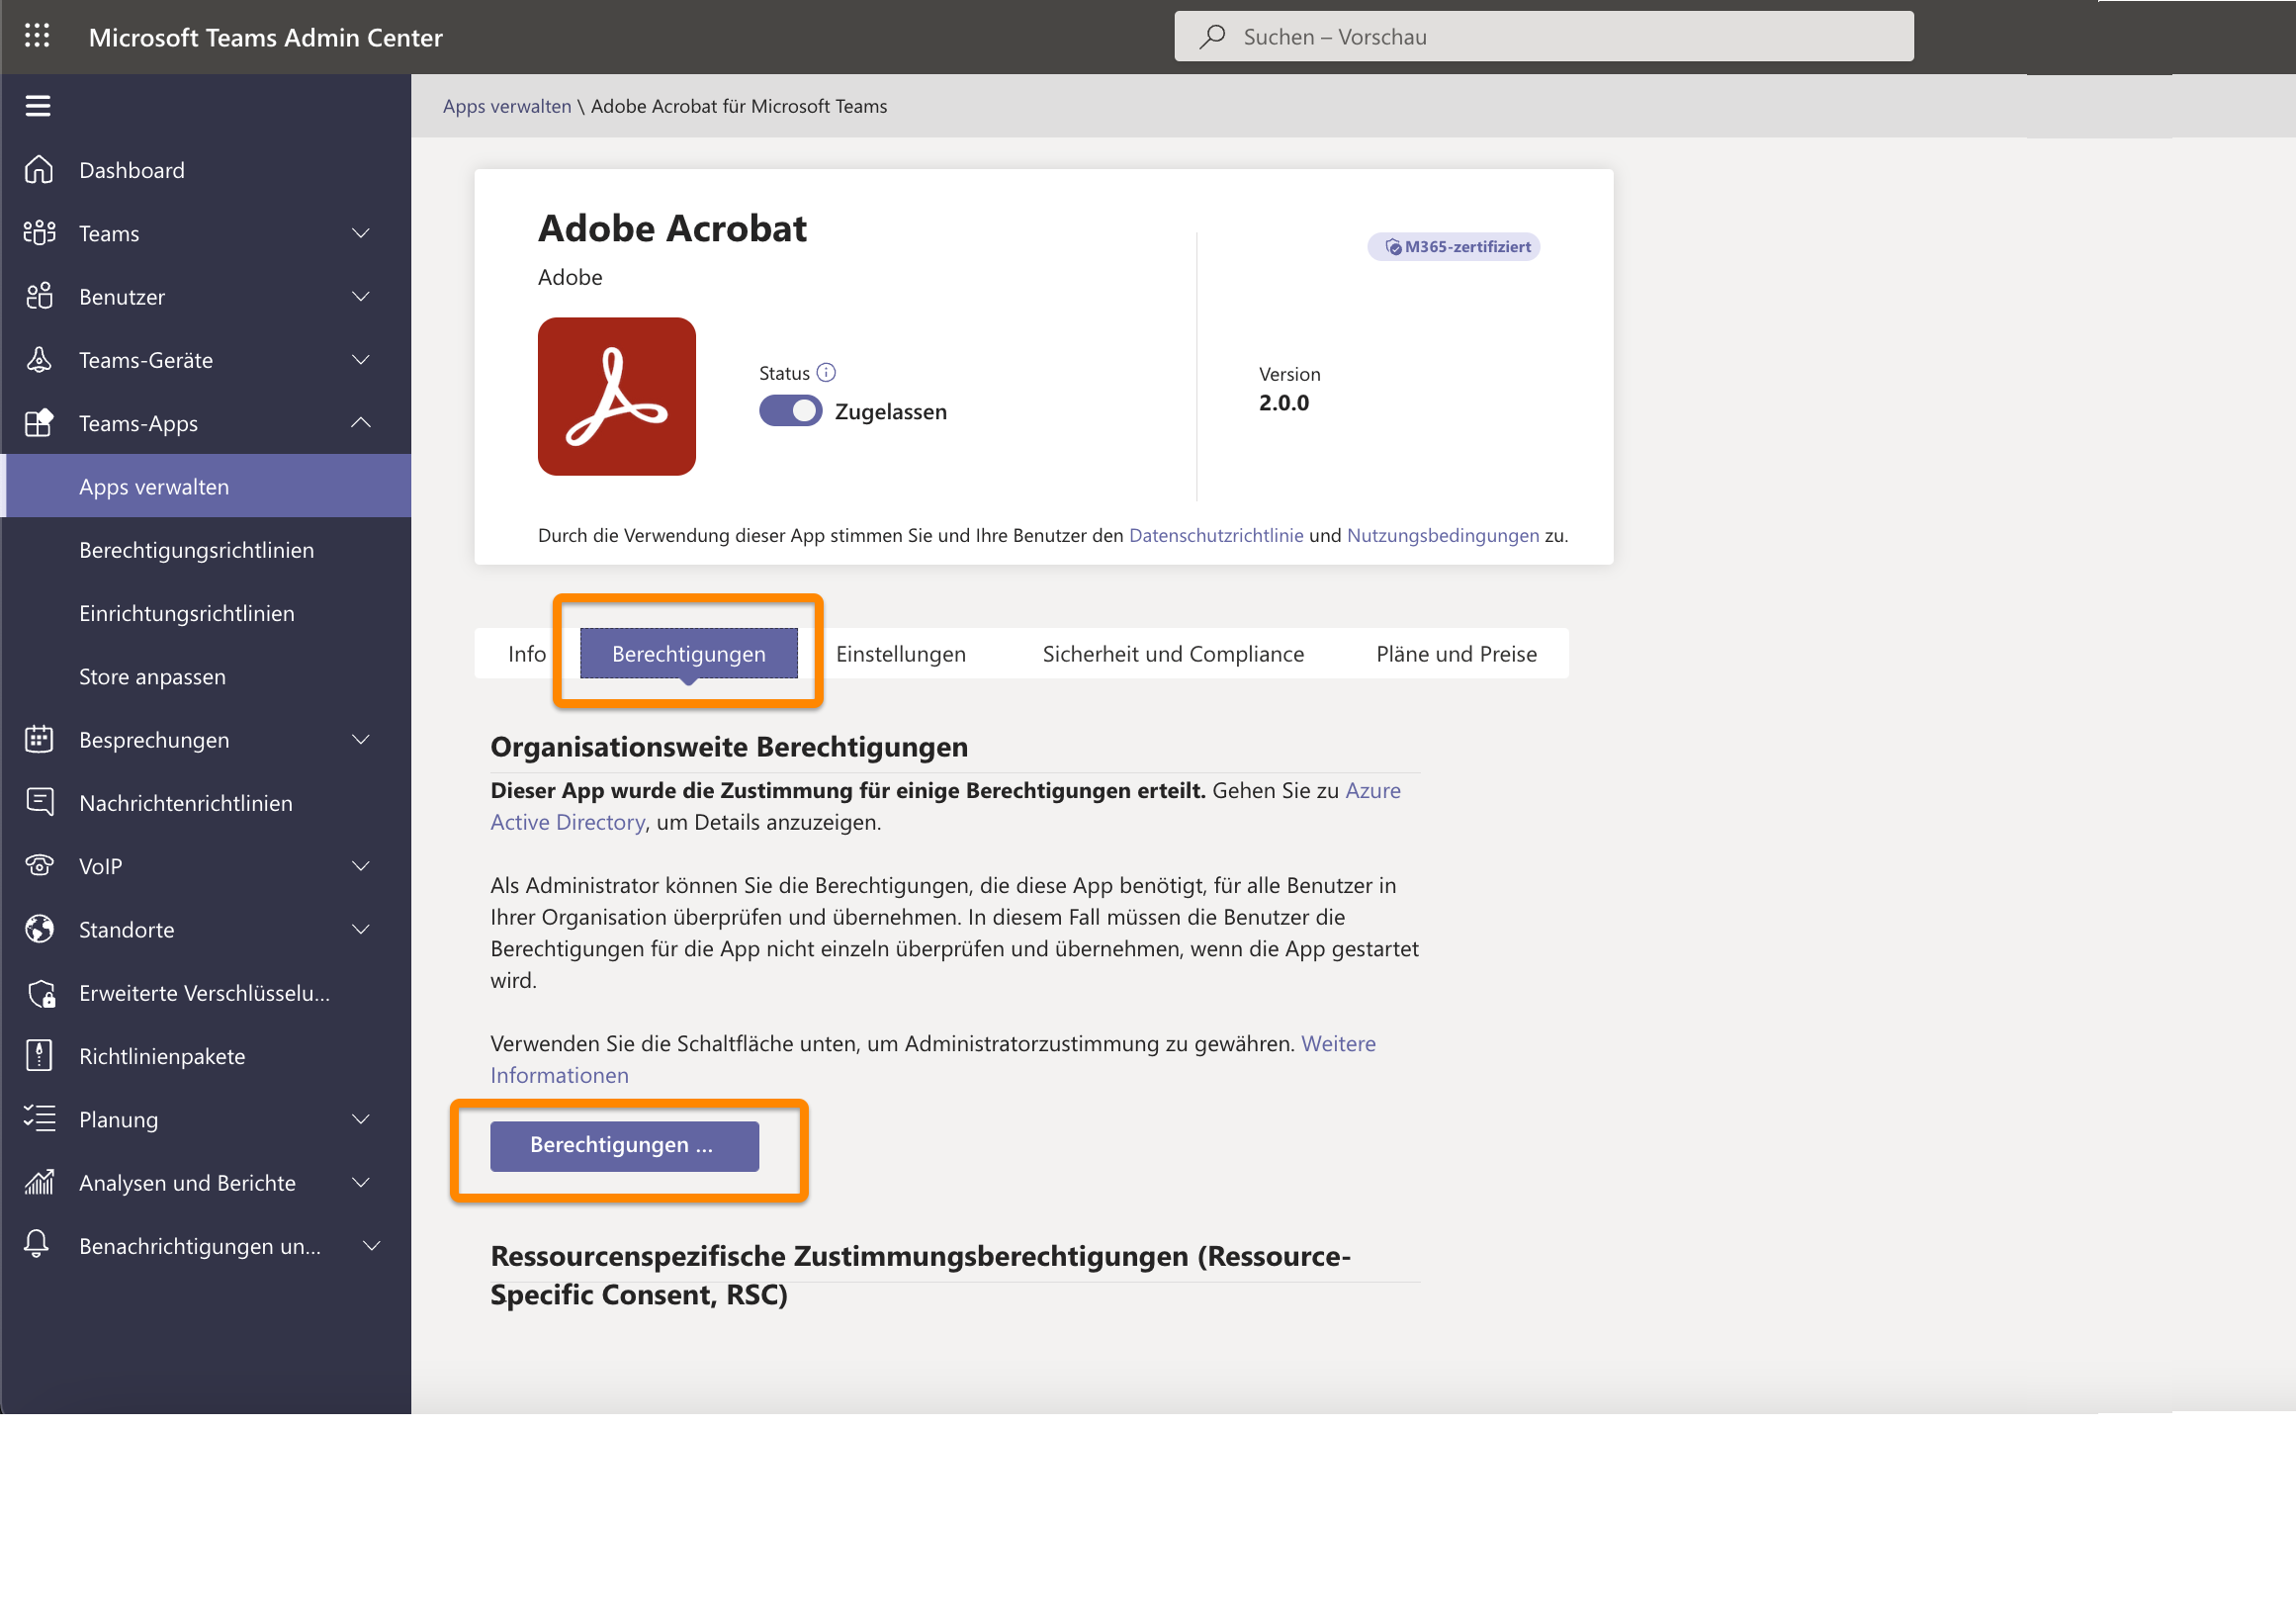Click Apps verwalten breadcrumb link
The height and width of the screenshot is (1606, 2296).
pos(507,106)
